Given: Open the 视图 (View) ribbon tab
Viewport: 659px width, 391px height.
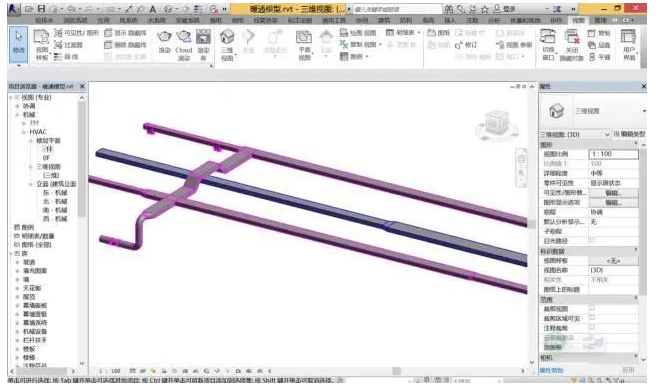Looking at the screenshot, I should point(578,20).
